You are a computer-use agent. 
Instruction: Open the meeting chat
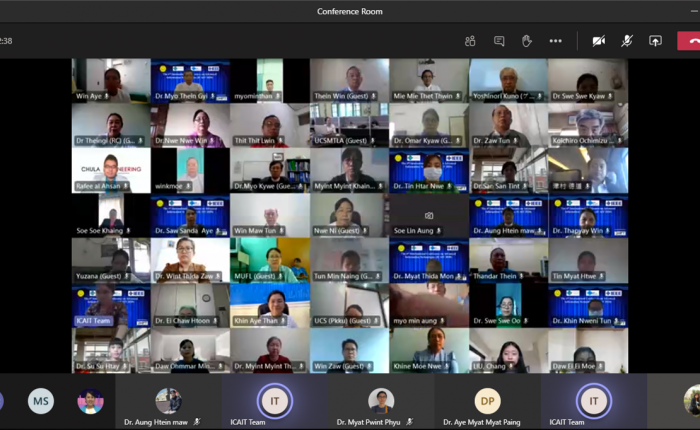click(499, 41)
